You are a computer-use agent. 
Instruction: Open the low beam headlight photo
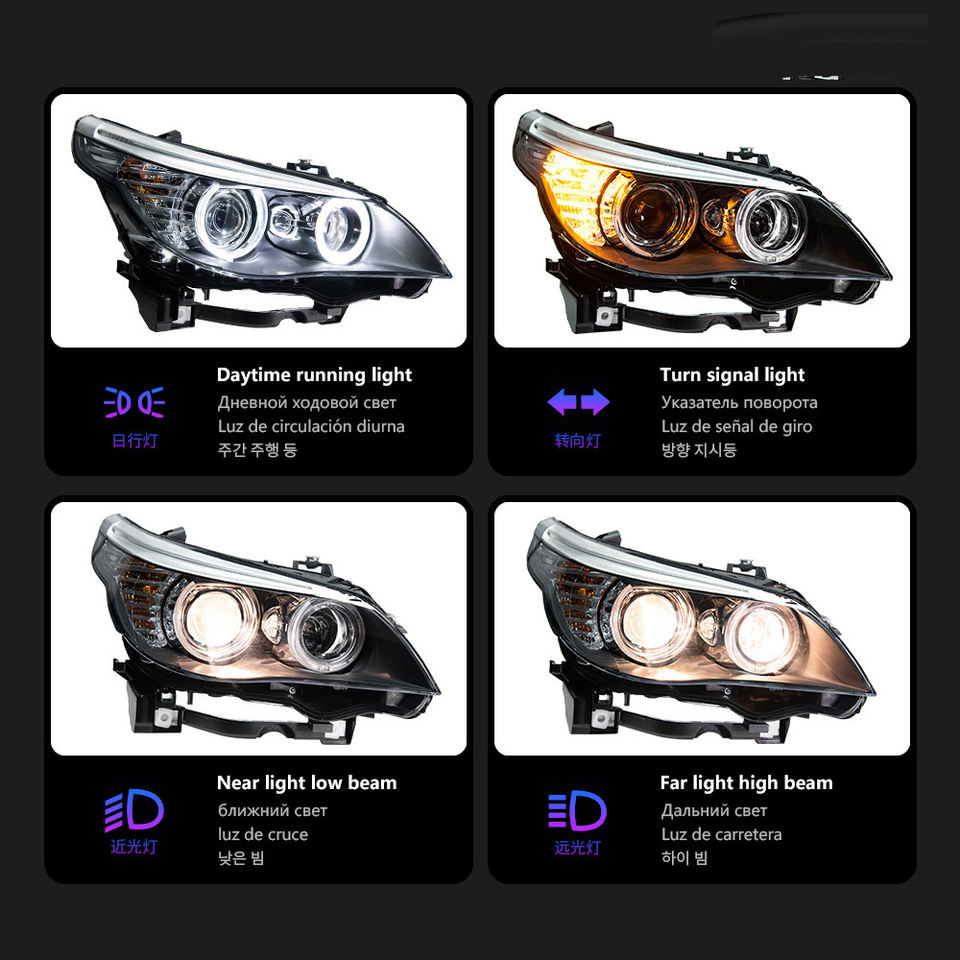258,628
